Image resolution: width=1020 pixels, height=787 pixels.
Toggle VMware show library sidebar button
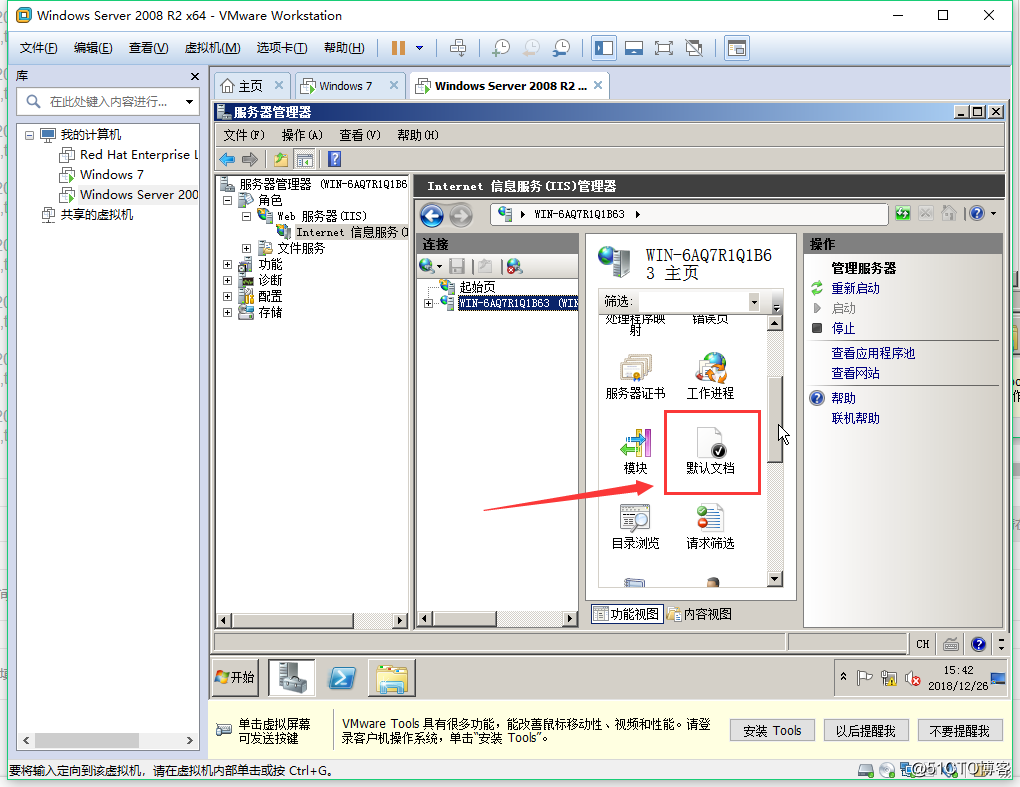pyautogui.click(x=604, y=48)
